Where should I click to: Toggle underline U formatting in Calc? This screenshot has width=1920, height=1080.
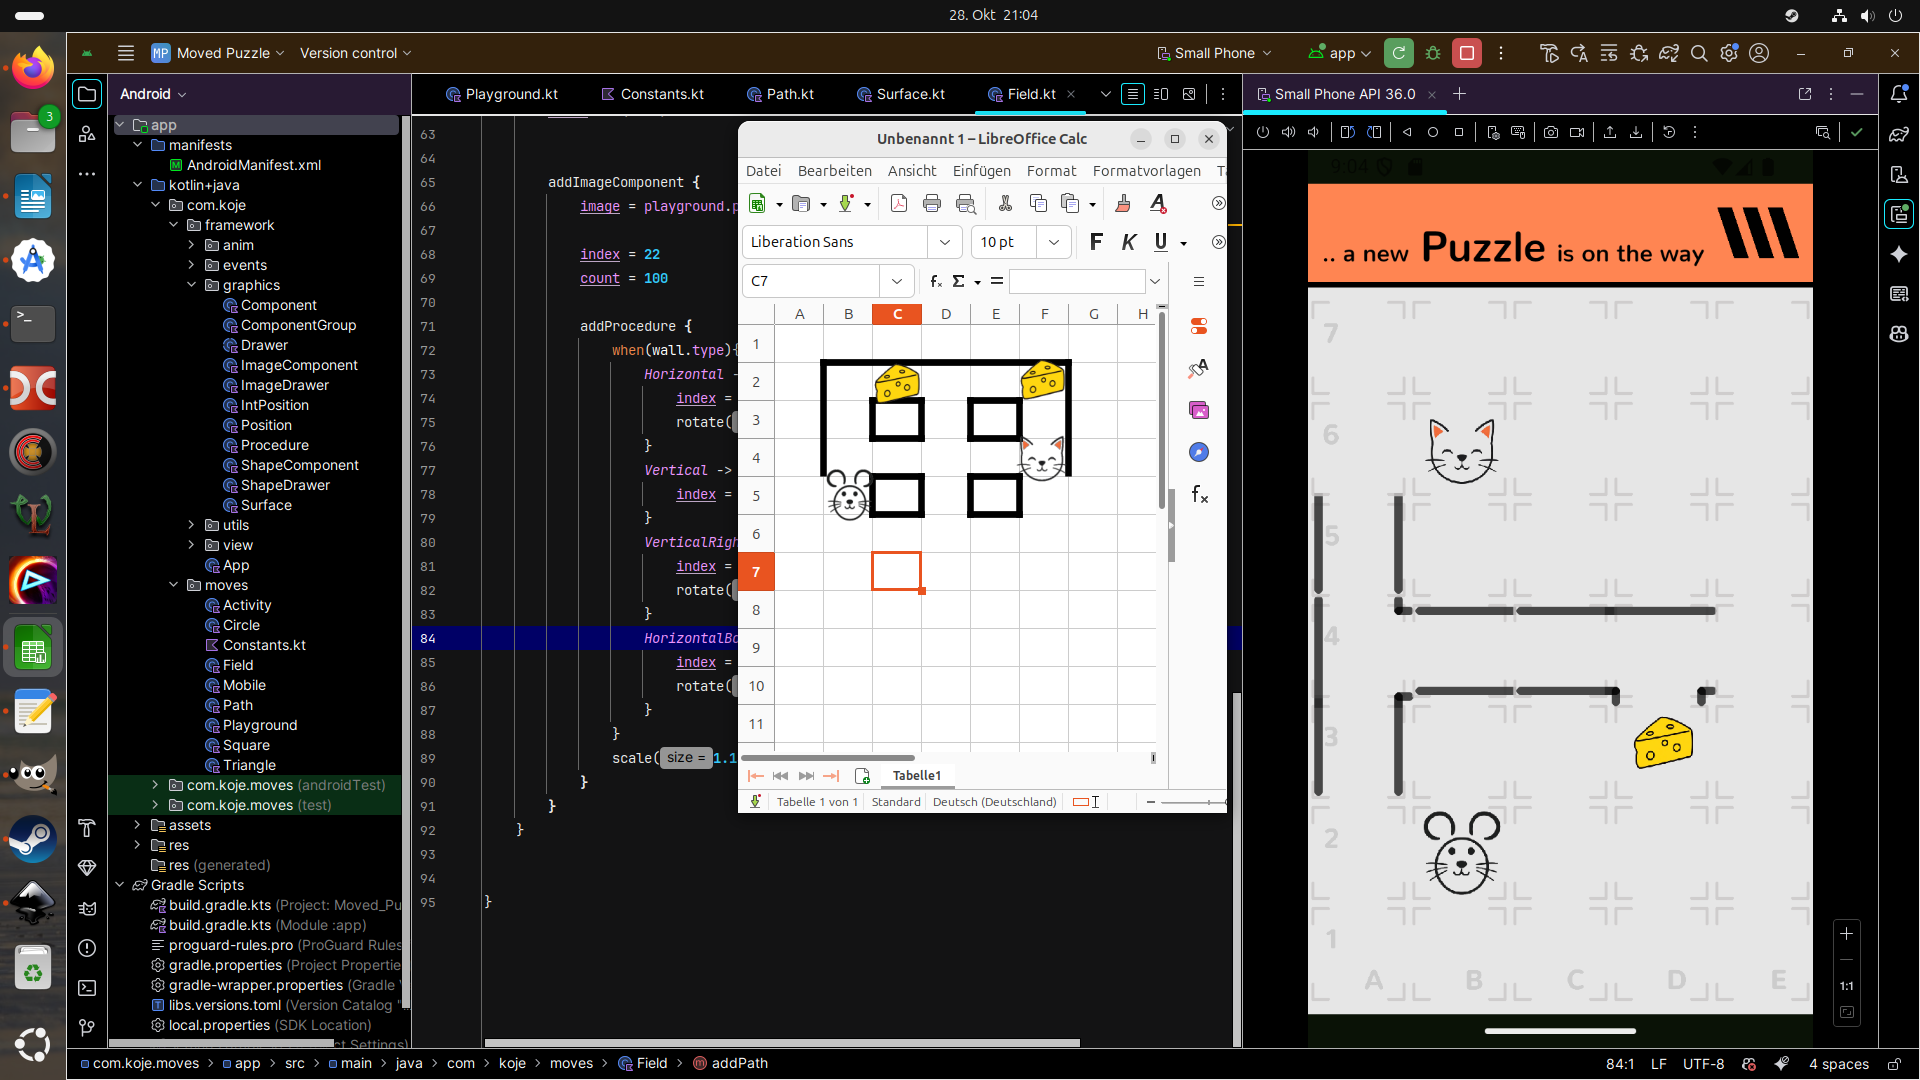(x=1160, y=242)
